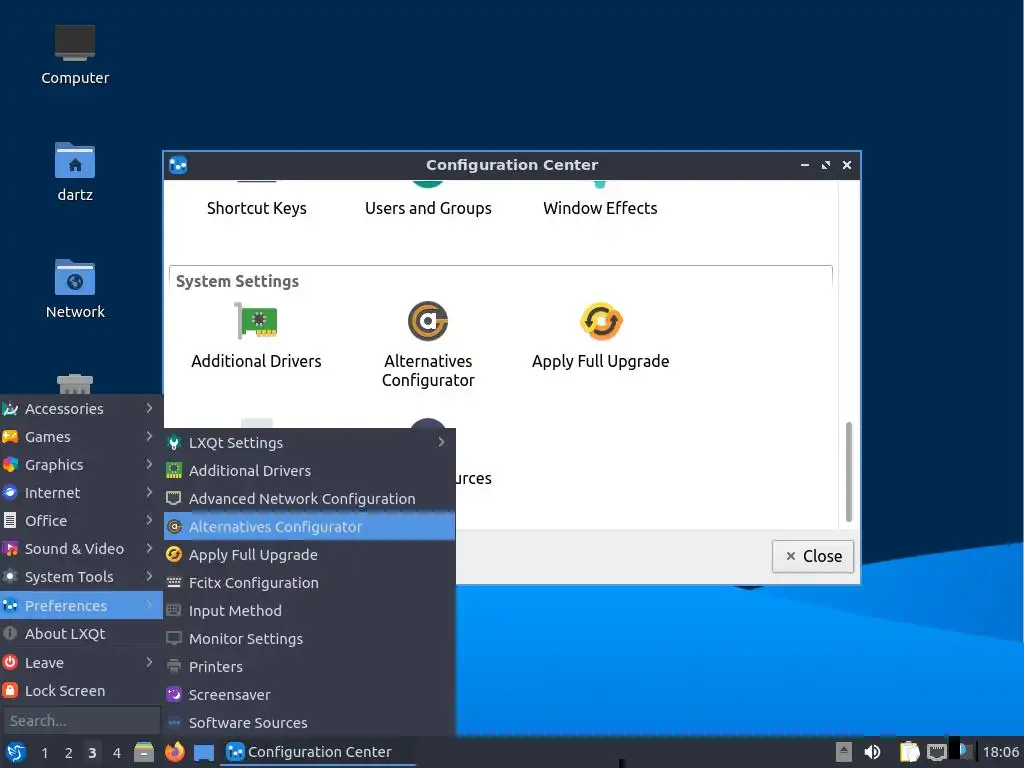This screenshot has width=1024, height=768.
Task: Open Fcitx Configuration from the menu
Action: [310, 583]
